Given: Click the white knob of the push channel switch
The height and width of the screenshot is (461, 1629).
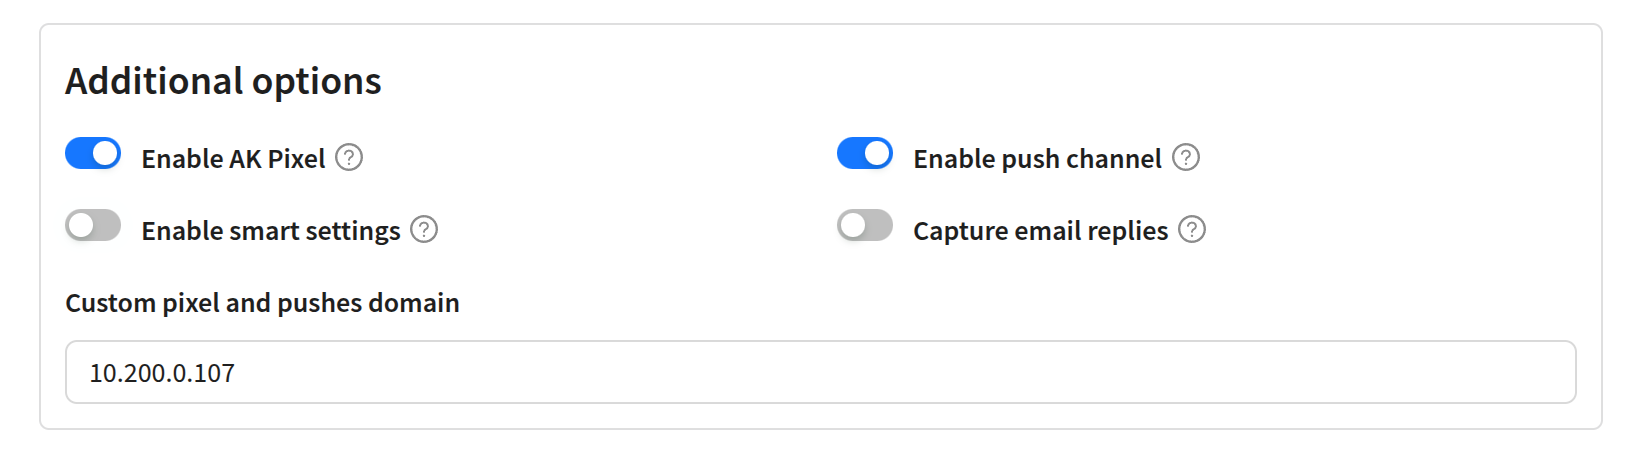Looking at the screenshot, I should [x=877, y=154].
